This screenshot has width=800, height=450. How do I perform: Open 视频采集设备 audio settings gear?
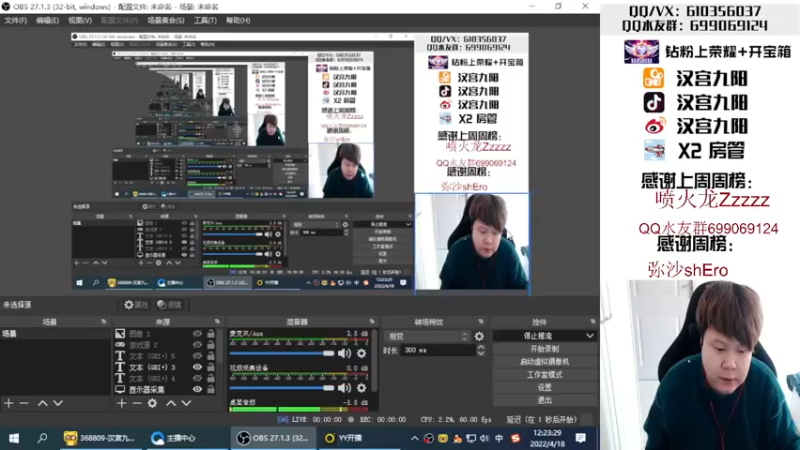click(361, 388)
